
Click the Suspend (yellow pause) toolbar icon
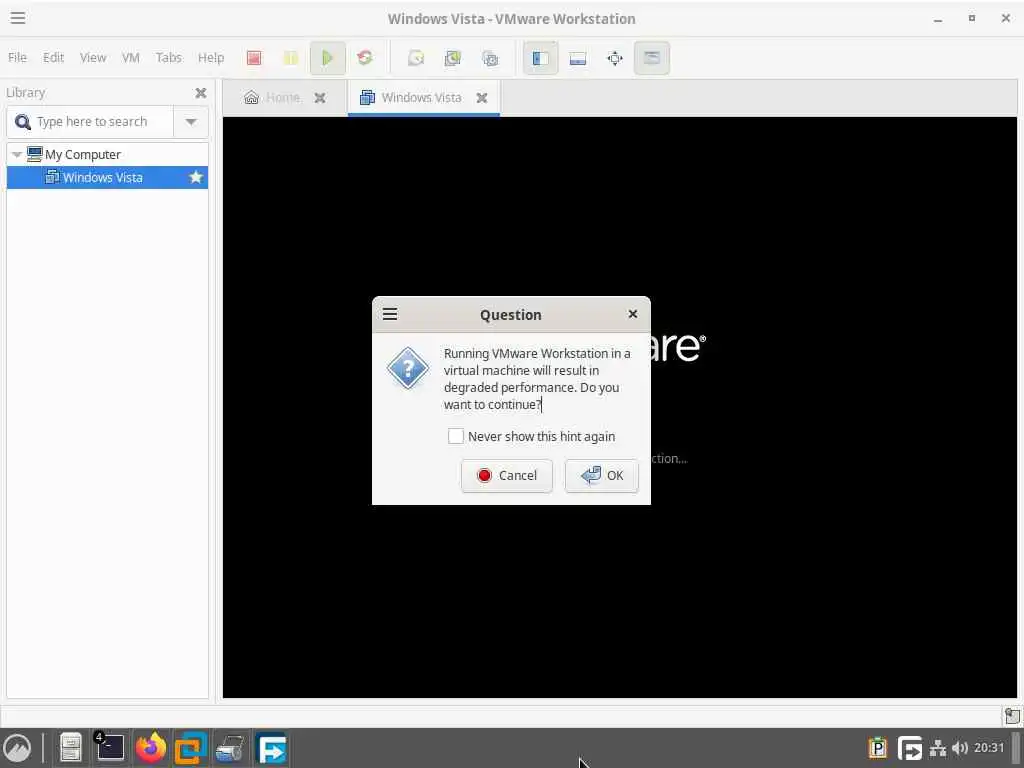click(x=291, y=57)
